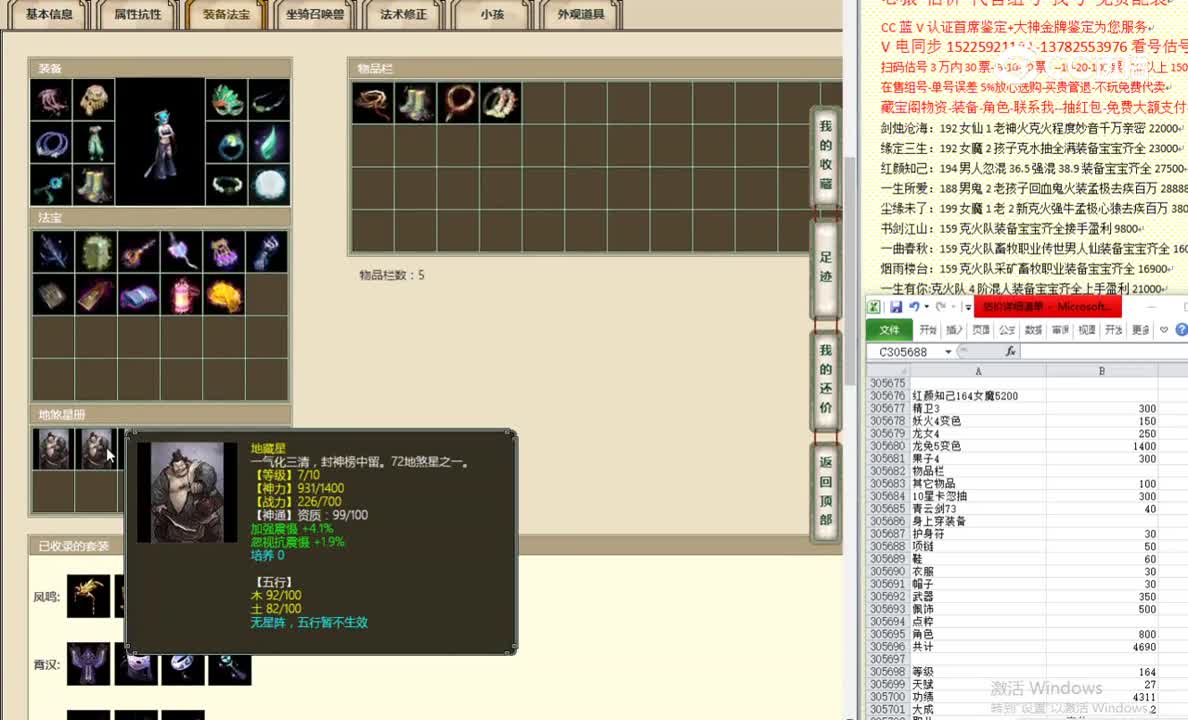Click the purple lantern treasure icon

pyautogui.click(x=181, y=294)
